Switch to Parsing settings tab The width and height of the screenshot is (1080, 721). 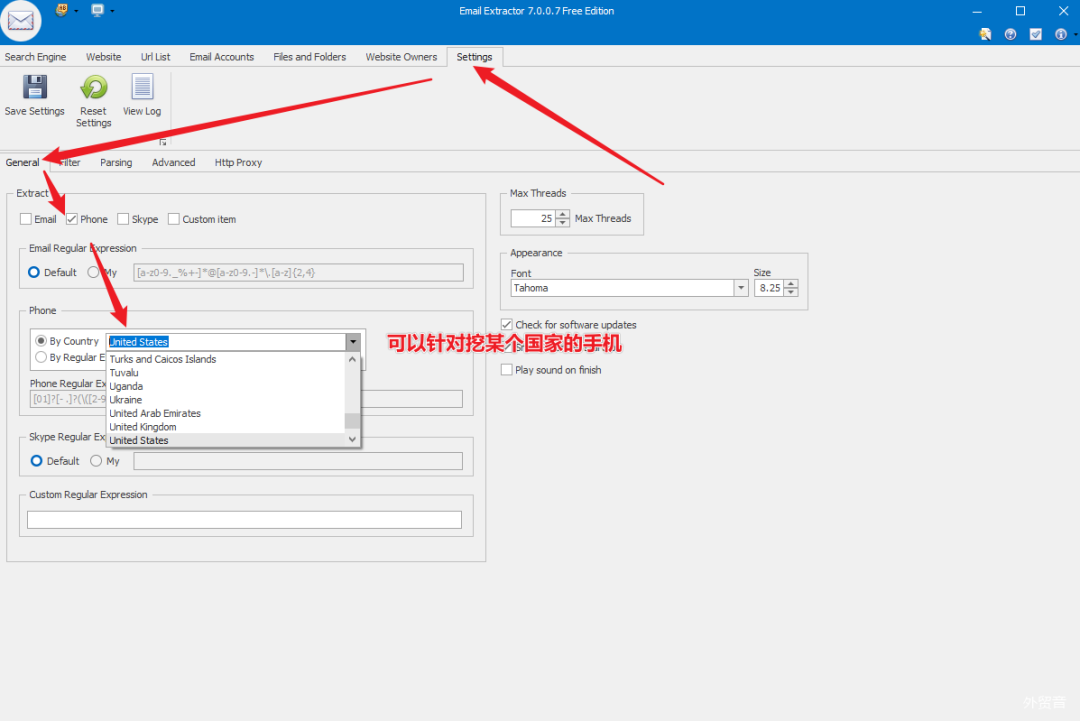click(116, 163)
